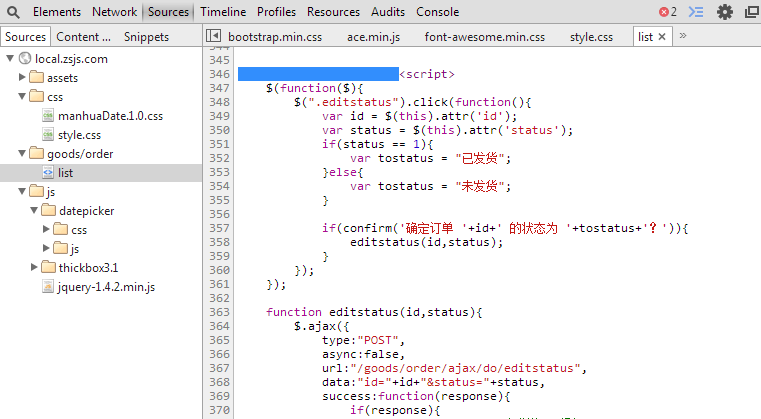This screenshot has width=761, height=419.
Task: Click the search magnifier icon
Action: [x=13, y=12]
